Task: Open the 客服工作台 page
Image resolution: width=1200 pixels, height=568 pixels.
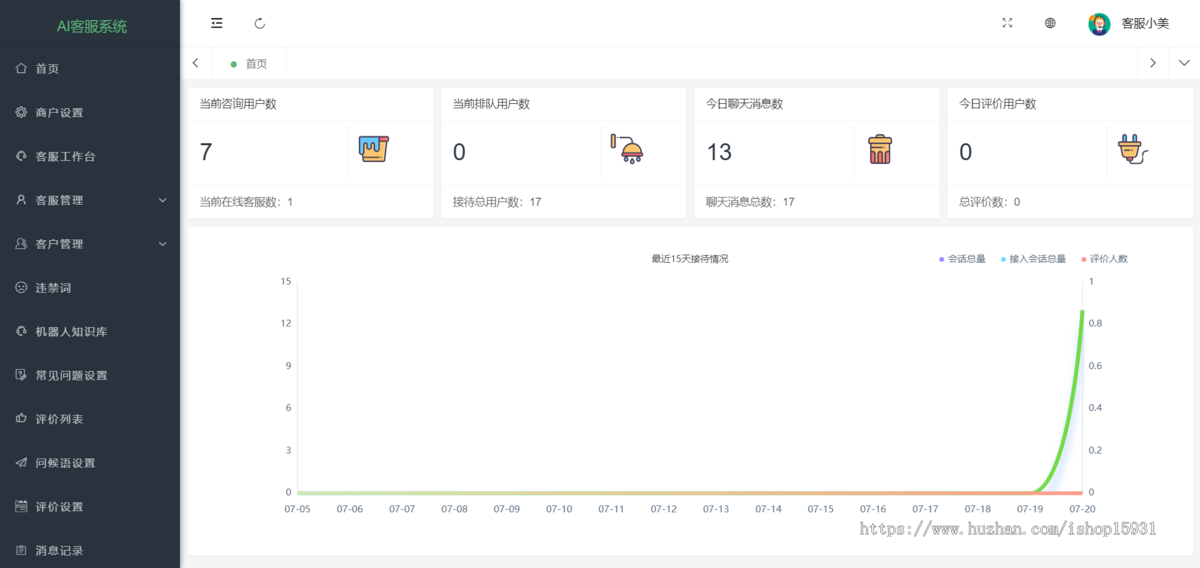Action: 65,156
